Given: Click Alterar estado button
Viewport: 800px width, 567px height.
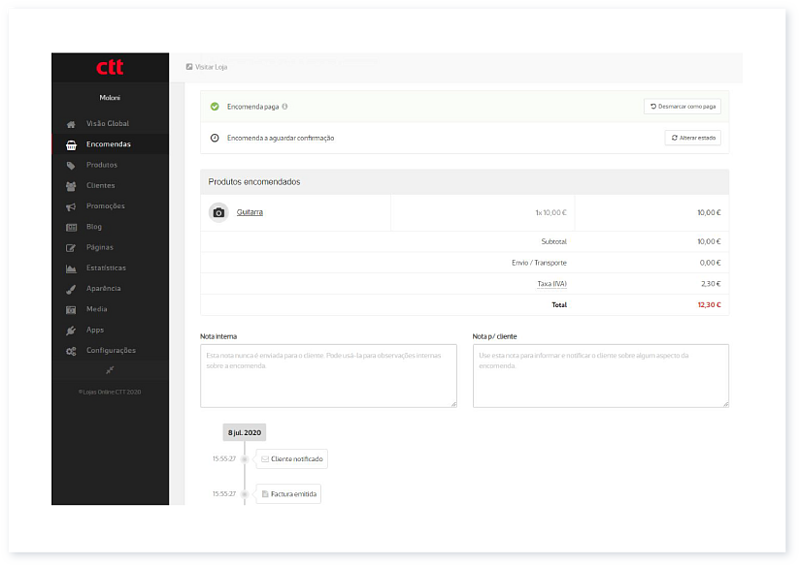Looking at the screenshot, I should coord(692,138).
